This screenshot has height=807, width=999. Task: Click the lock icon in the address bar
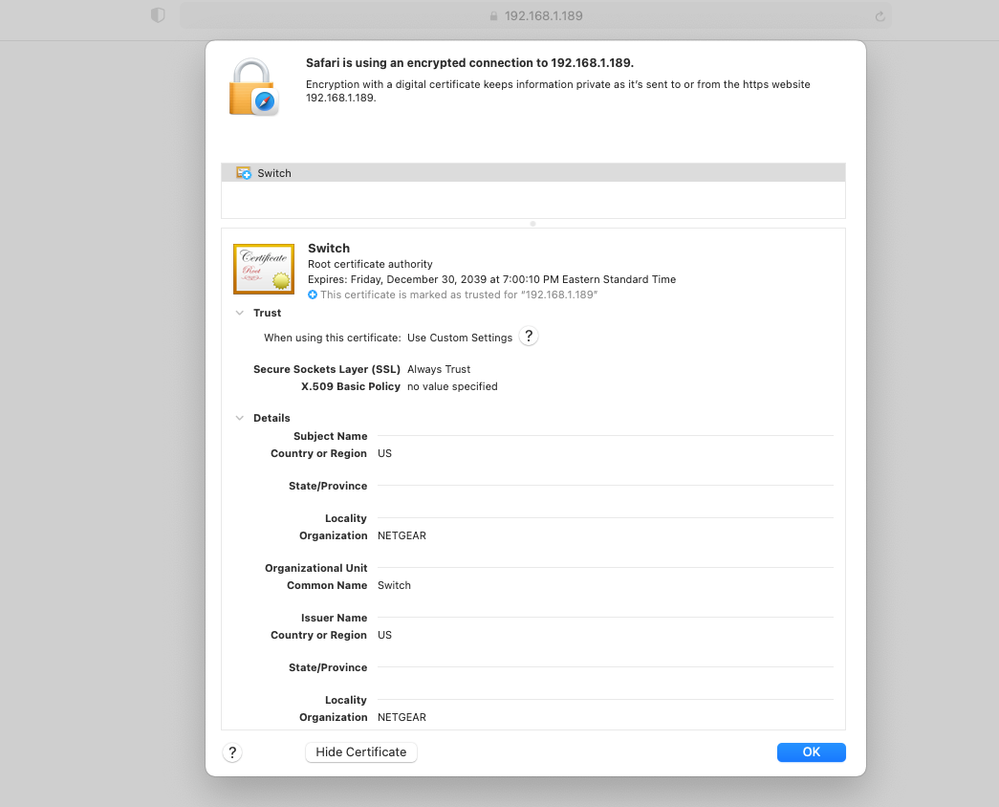point(493,16)
